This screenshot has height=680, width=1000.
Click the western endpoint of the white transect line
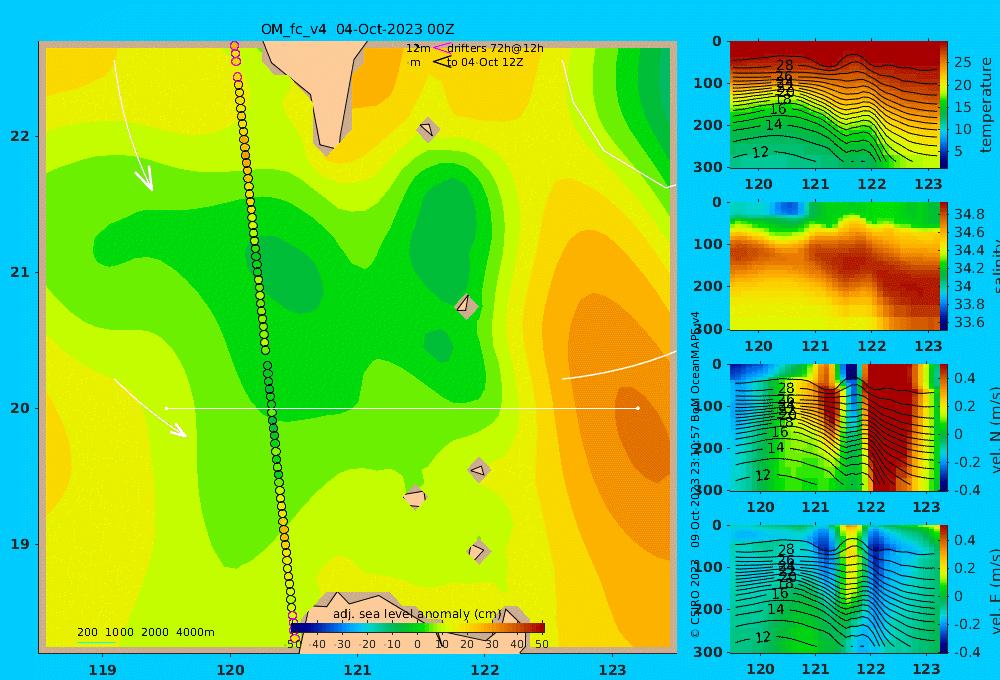point(166,408)
